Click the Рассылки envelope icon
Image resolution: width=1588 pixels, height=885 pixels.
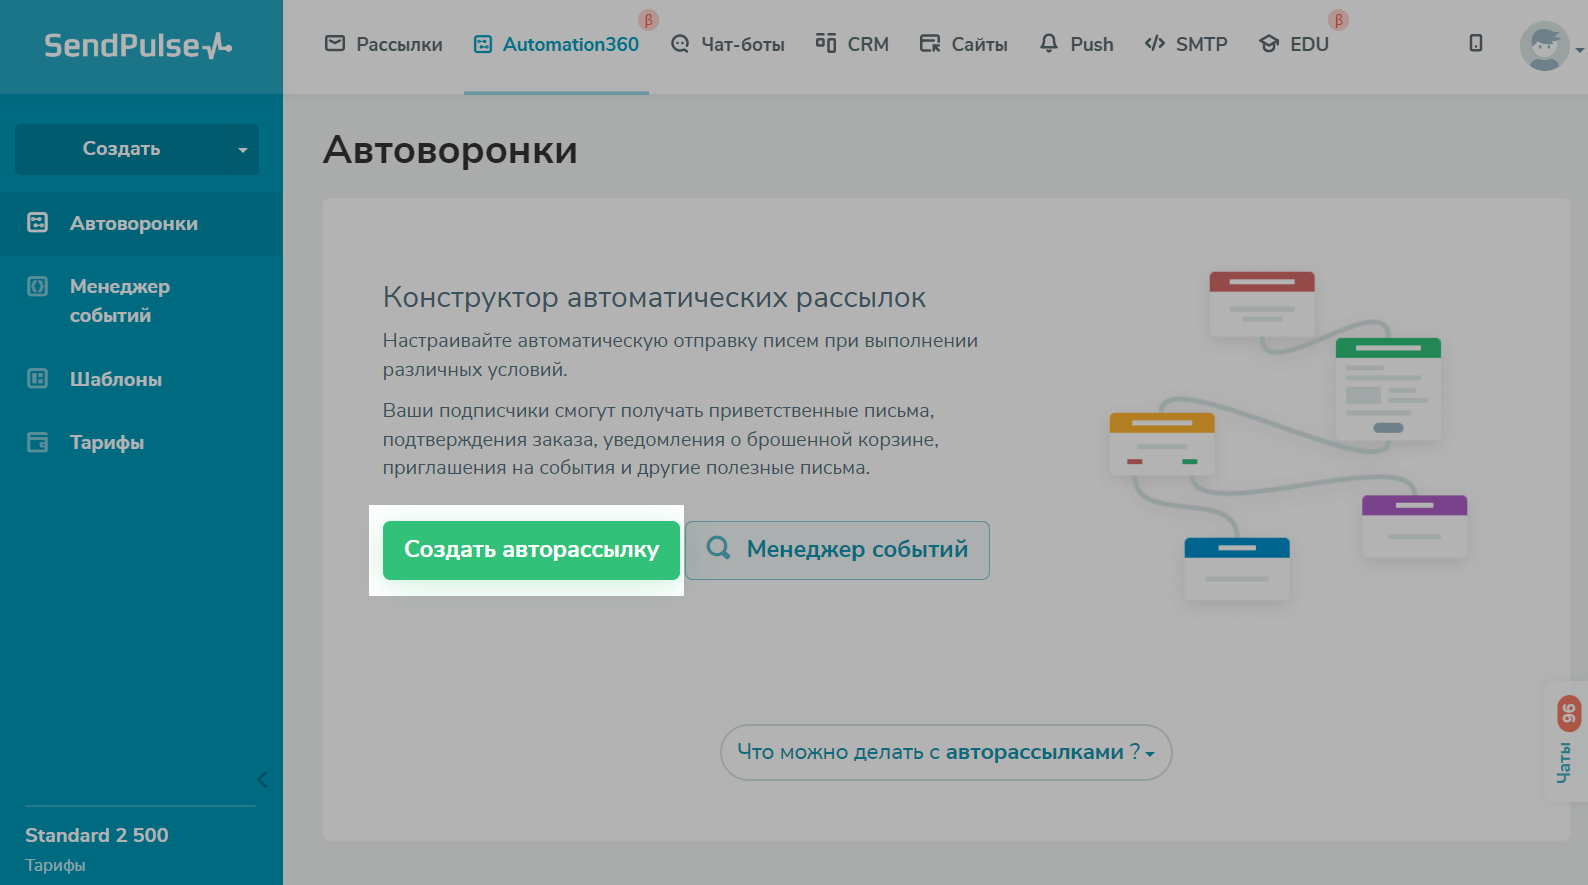(335, 43)
